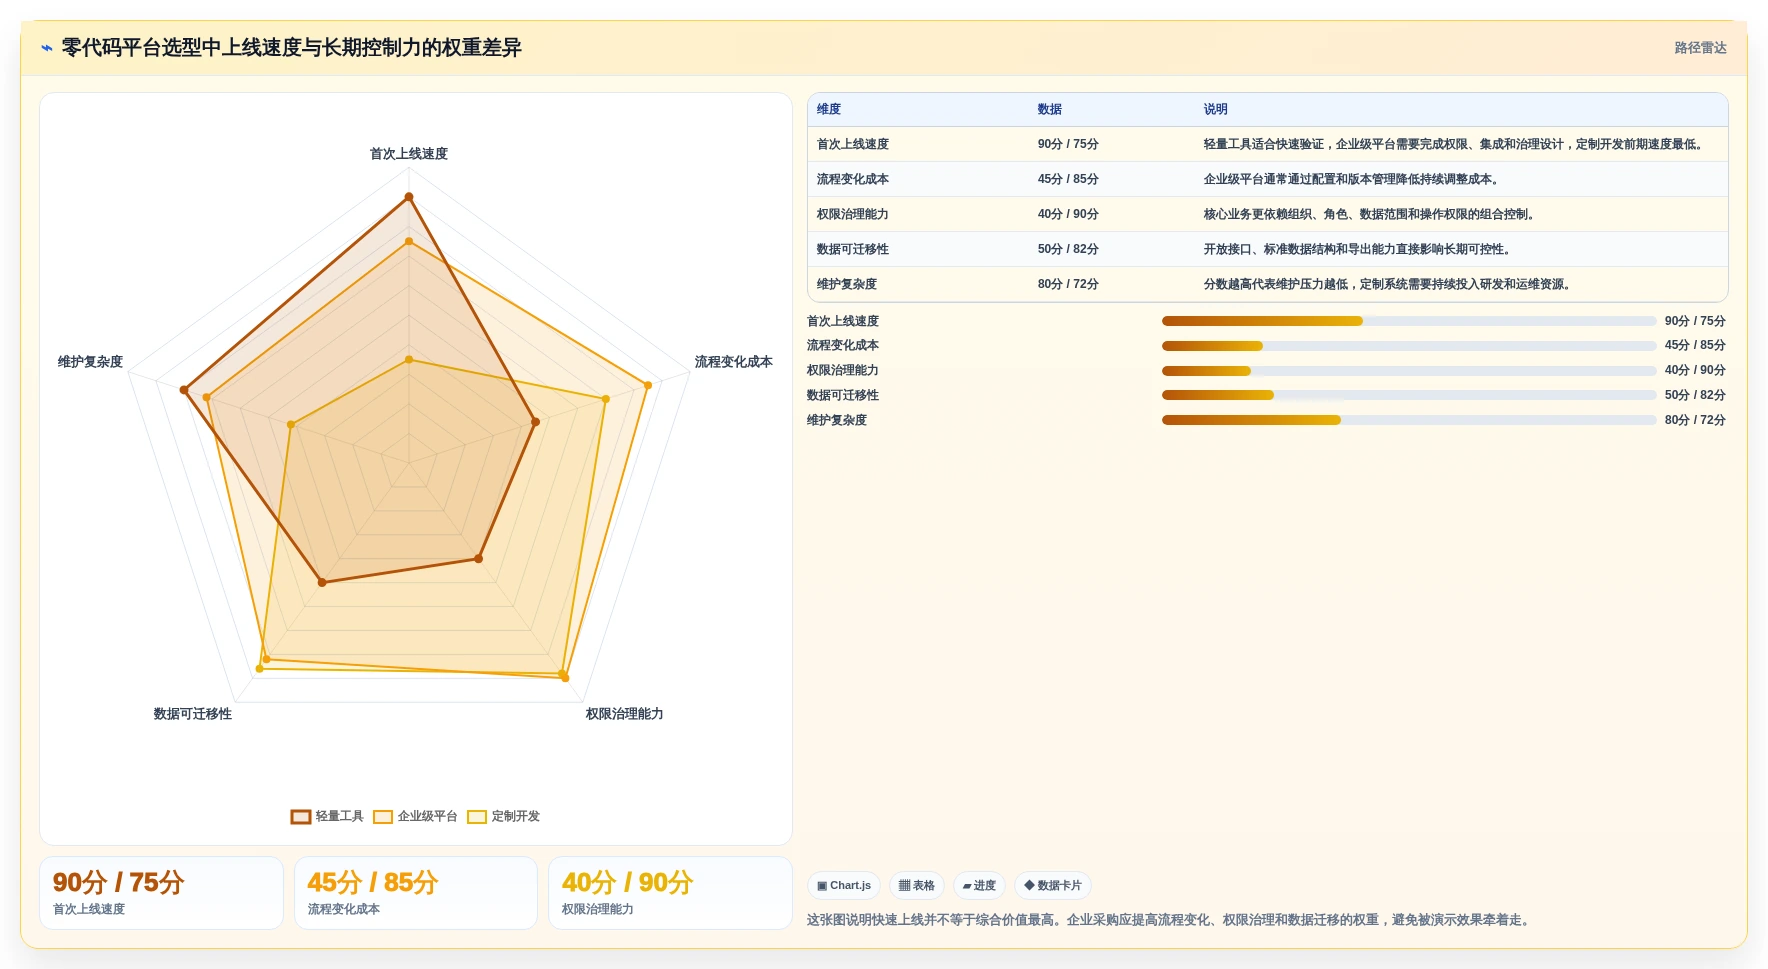Image resolution: width=1768 pixels, height=969 pixels.
Task: Click the dashboard title 零代码平台选型
Action: tap(291, 48)
